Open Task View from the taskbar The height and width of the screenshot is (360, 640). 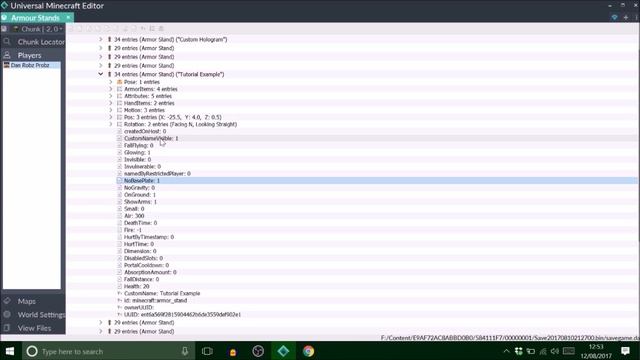click(207, 351)
